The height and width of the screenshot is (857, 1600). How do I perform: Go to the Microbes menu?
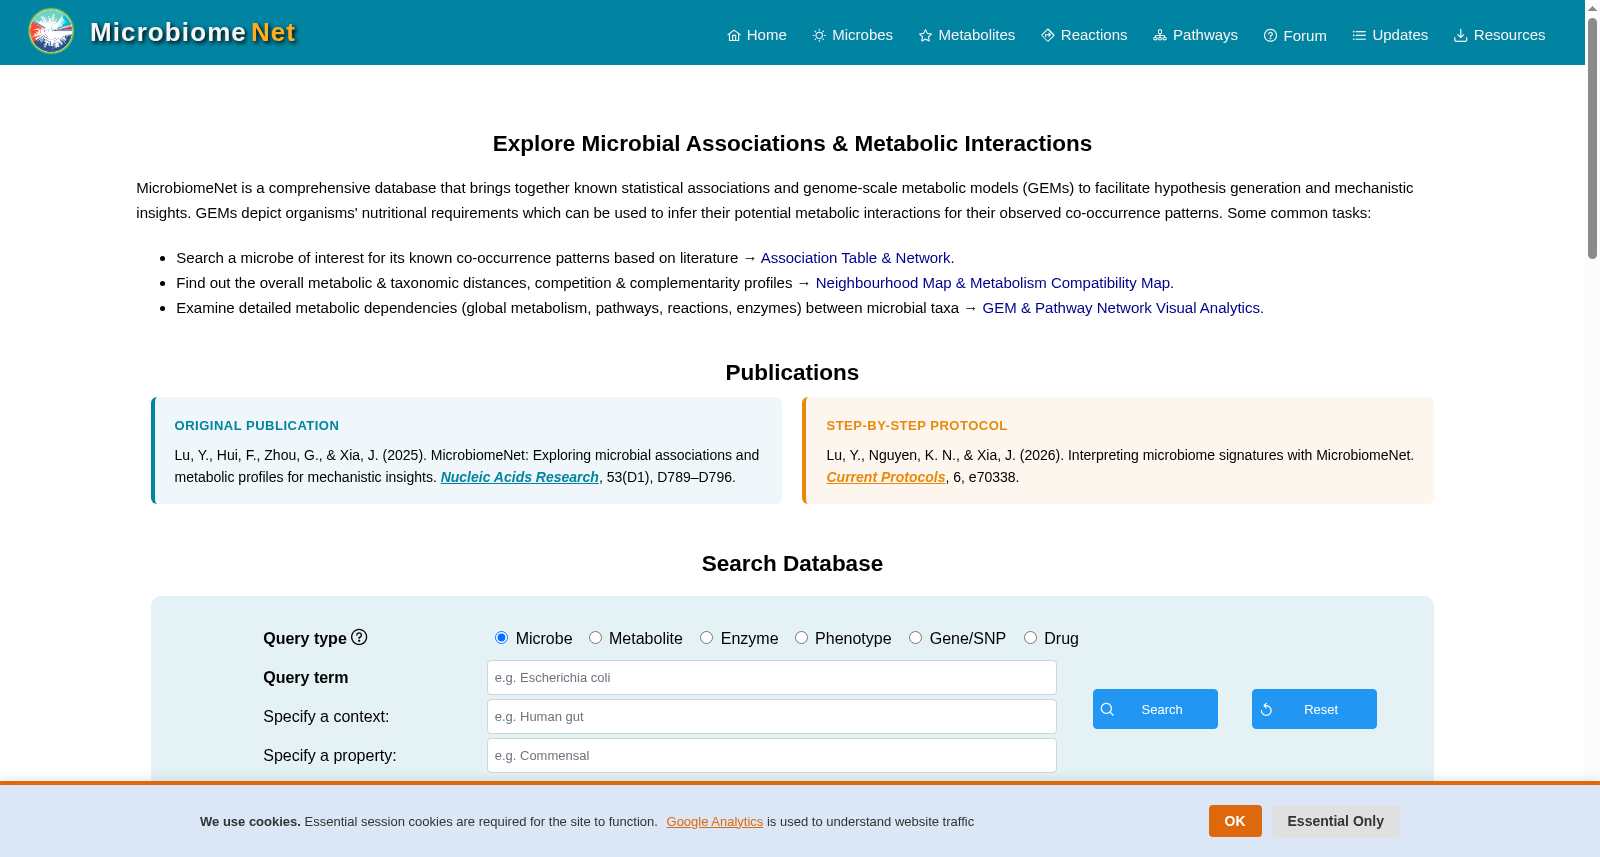click(x=853, y=35)
